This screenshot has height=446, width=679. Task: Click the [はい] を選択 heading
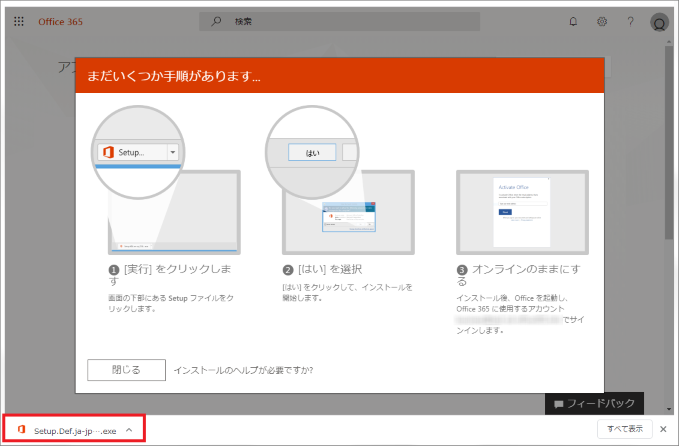pos(323,269)
